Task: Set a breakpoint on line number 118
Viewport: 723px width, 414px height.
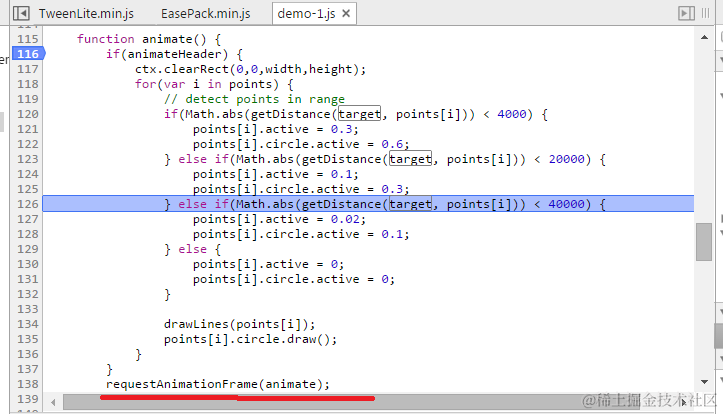Action: pyautogui.click(x=28, y=84)
